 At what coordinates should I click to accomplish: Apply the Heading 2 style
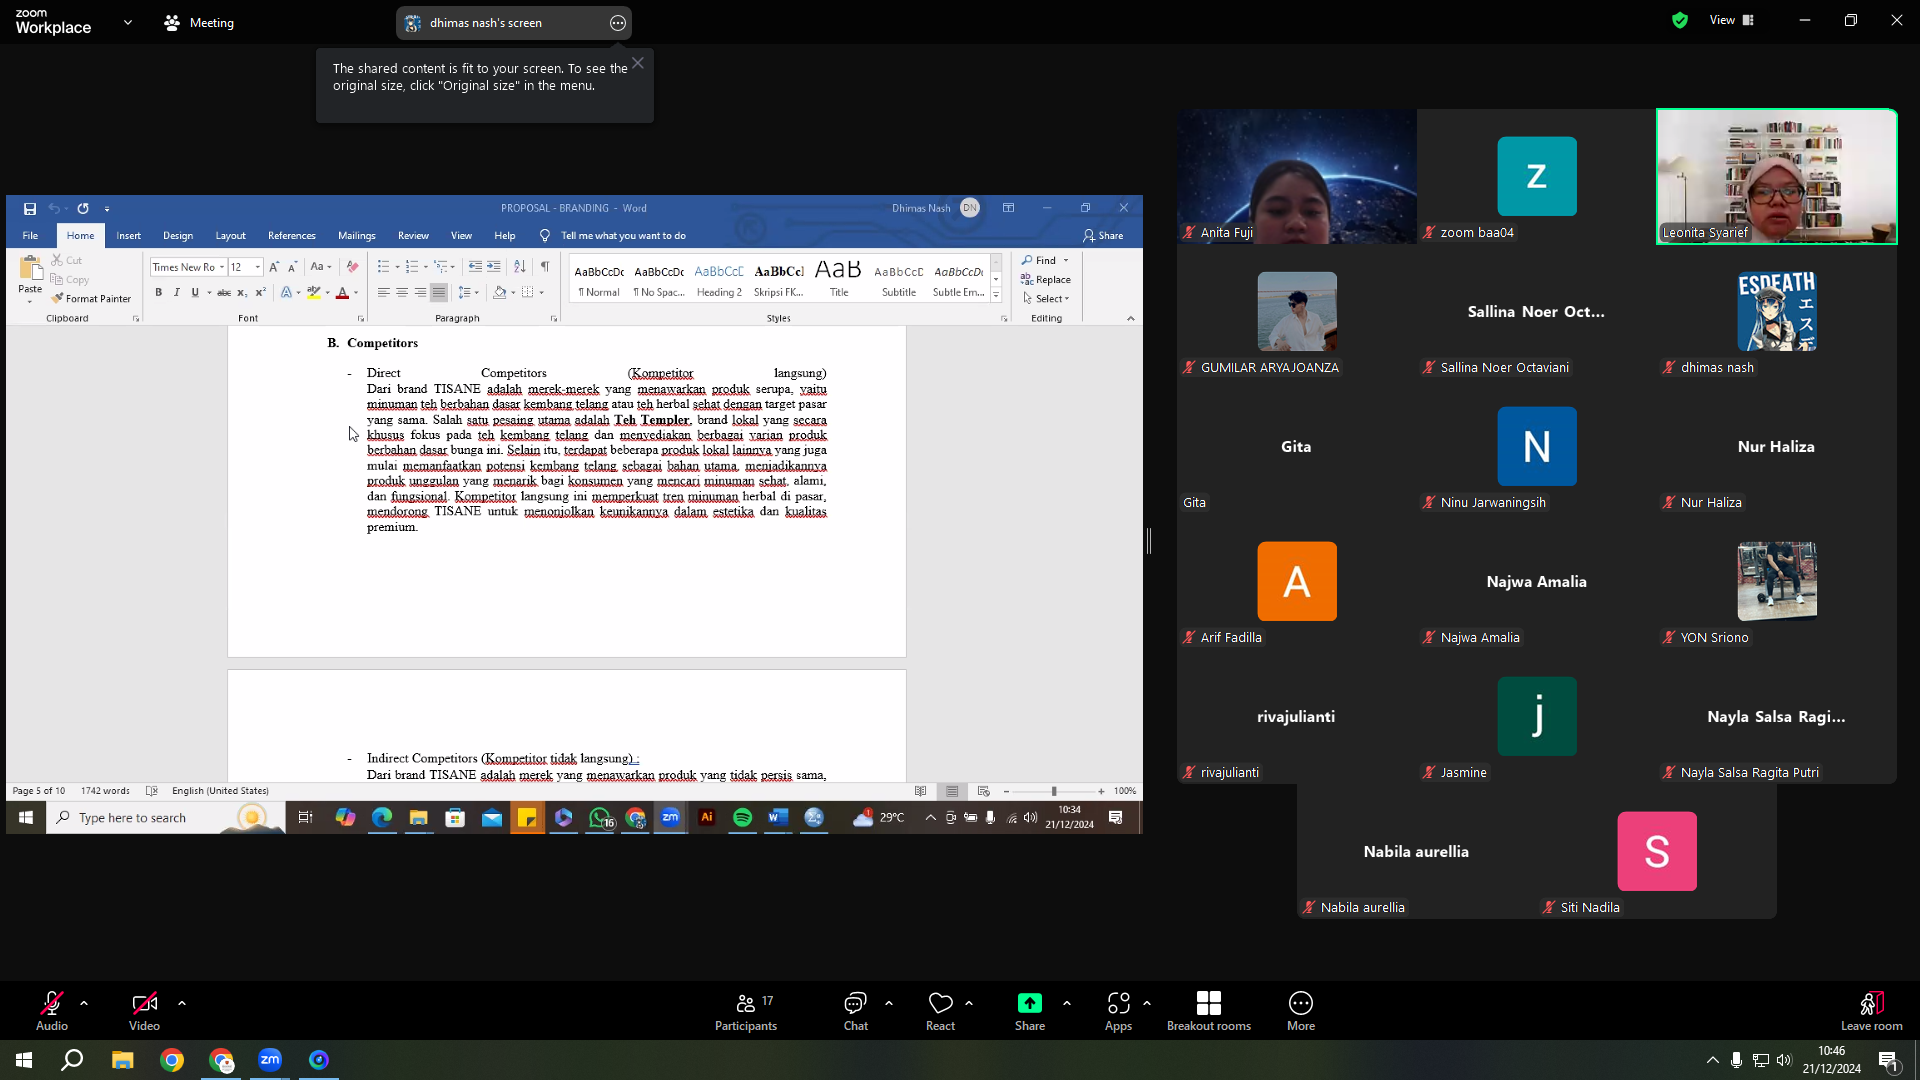coord(719,280)
